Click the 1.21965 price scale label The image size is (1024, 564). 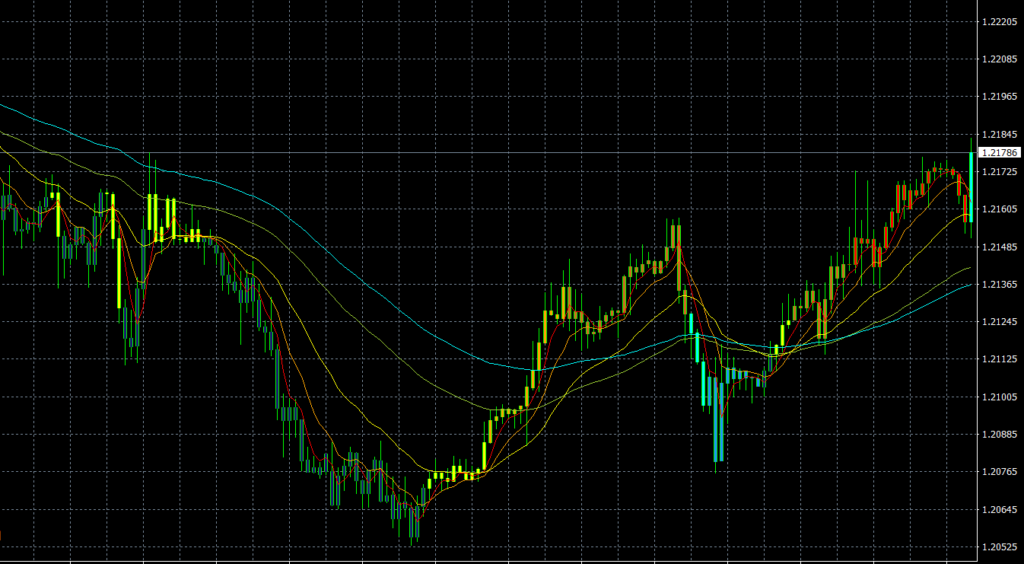999,97
